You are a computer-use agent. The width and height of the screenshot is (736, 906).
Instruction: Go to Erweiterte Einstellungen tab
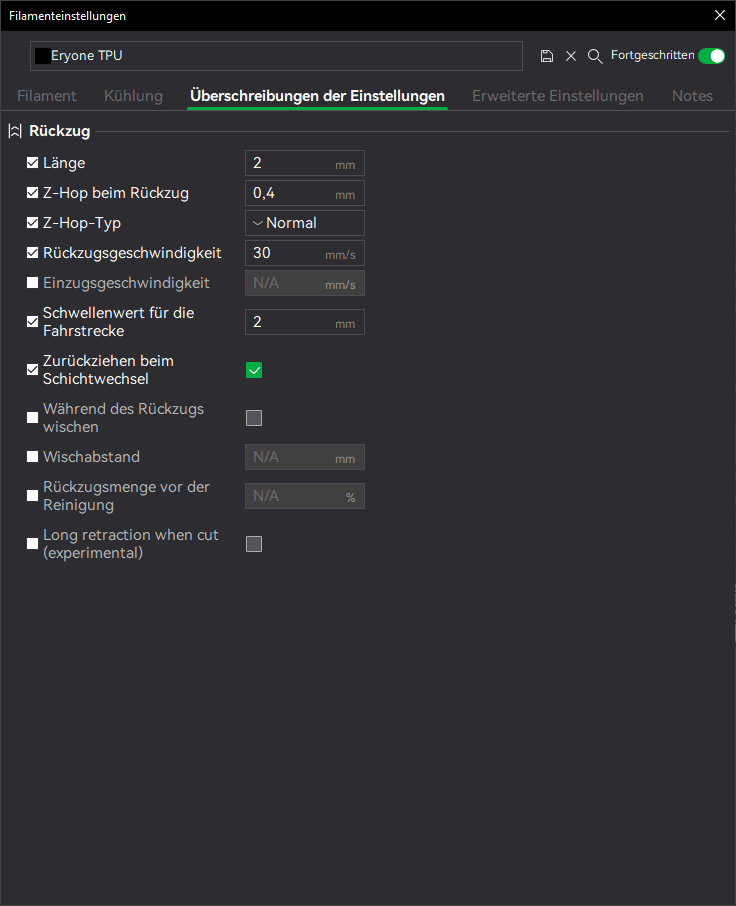click(x=557, y=96)
